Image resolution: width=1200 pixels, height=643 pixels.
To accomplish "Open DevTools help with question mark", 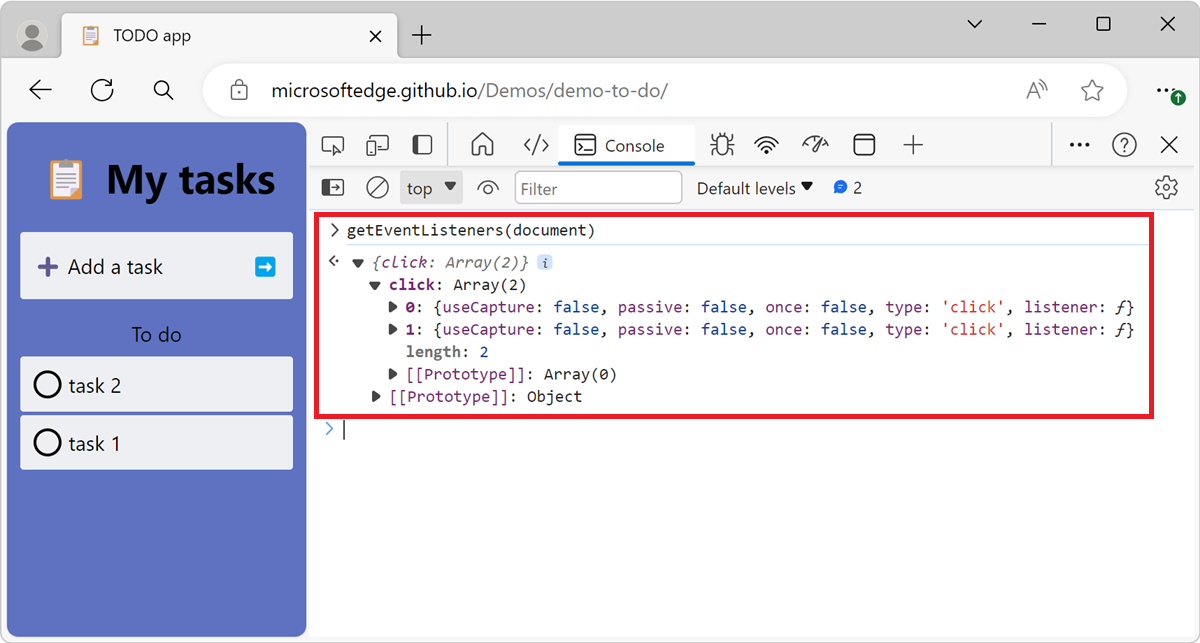I will click(1124, 144).
